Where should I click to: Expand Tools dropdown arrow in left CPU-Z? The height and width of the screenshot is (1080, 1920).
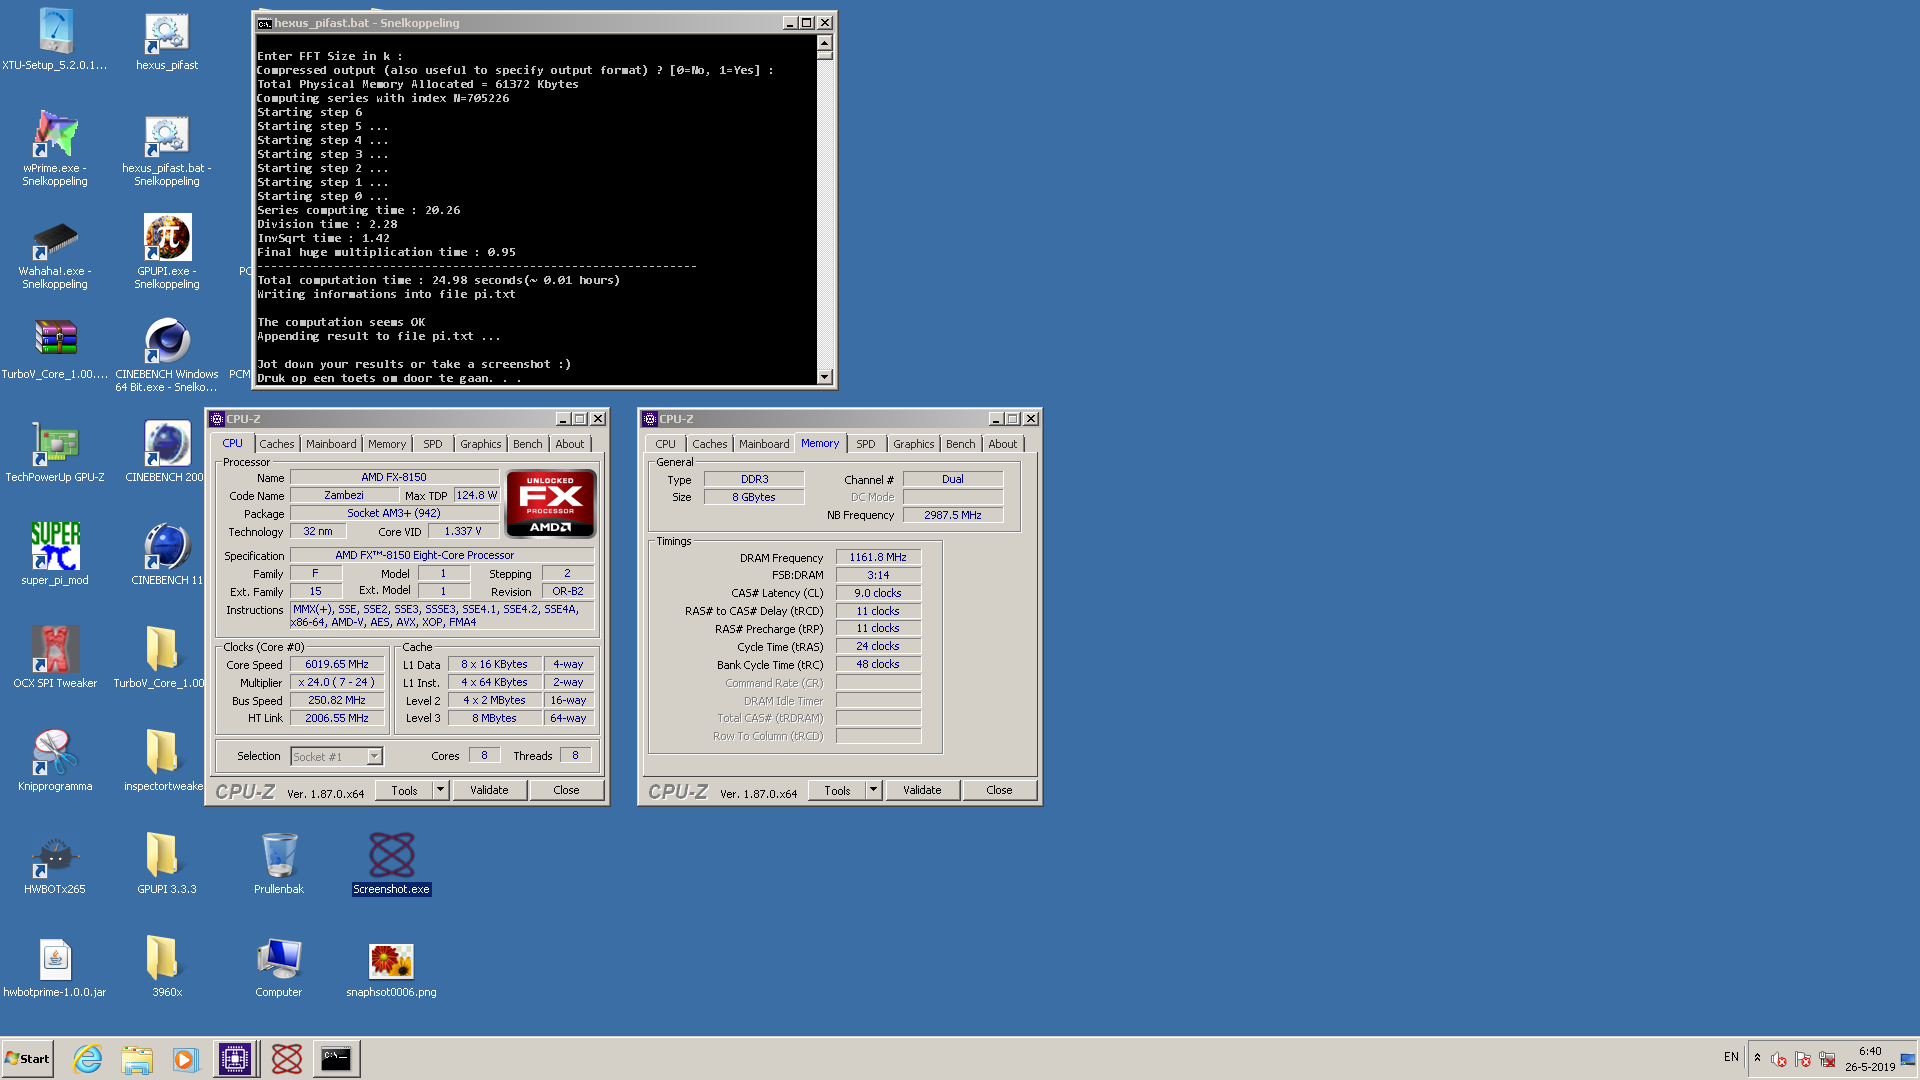pos(440,790)
